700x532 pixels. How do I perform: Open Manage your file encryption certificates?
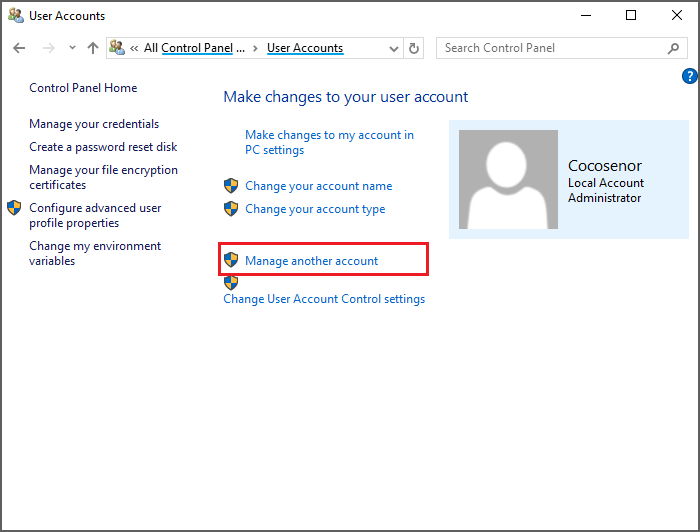[104, 177]
